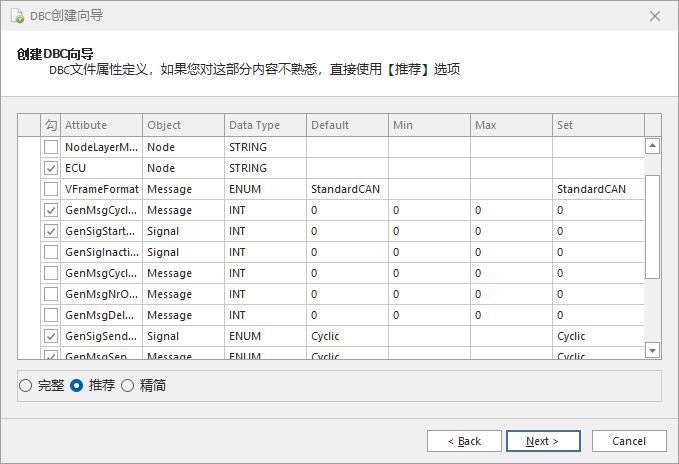Click the Max column header

(511, 125)
